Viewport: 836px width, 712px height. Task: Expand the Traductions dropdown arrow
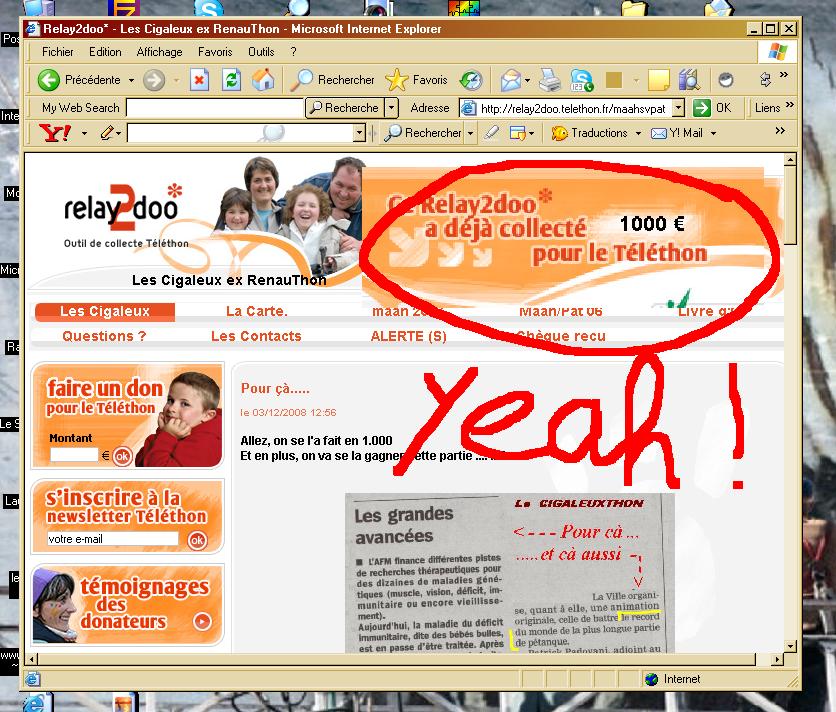click(x=638, y=133)
